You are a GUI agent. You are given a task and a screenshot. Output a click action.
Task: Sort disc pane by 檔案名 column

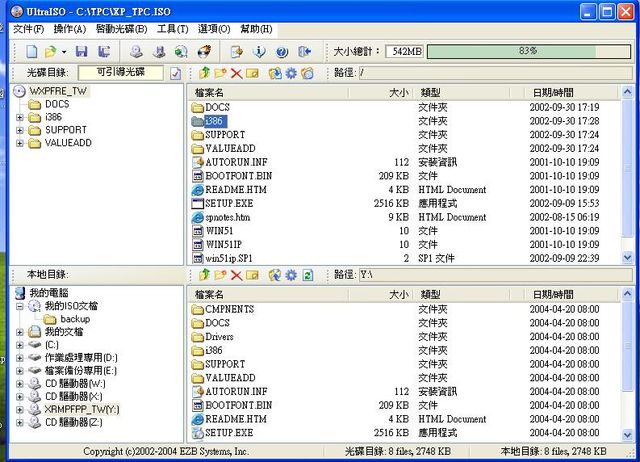coord(268,93)
